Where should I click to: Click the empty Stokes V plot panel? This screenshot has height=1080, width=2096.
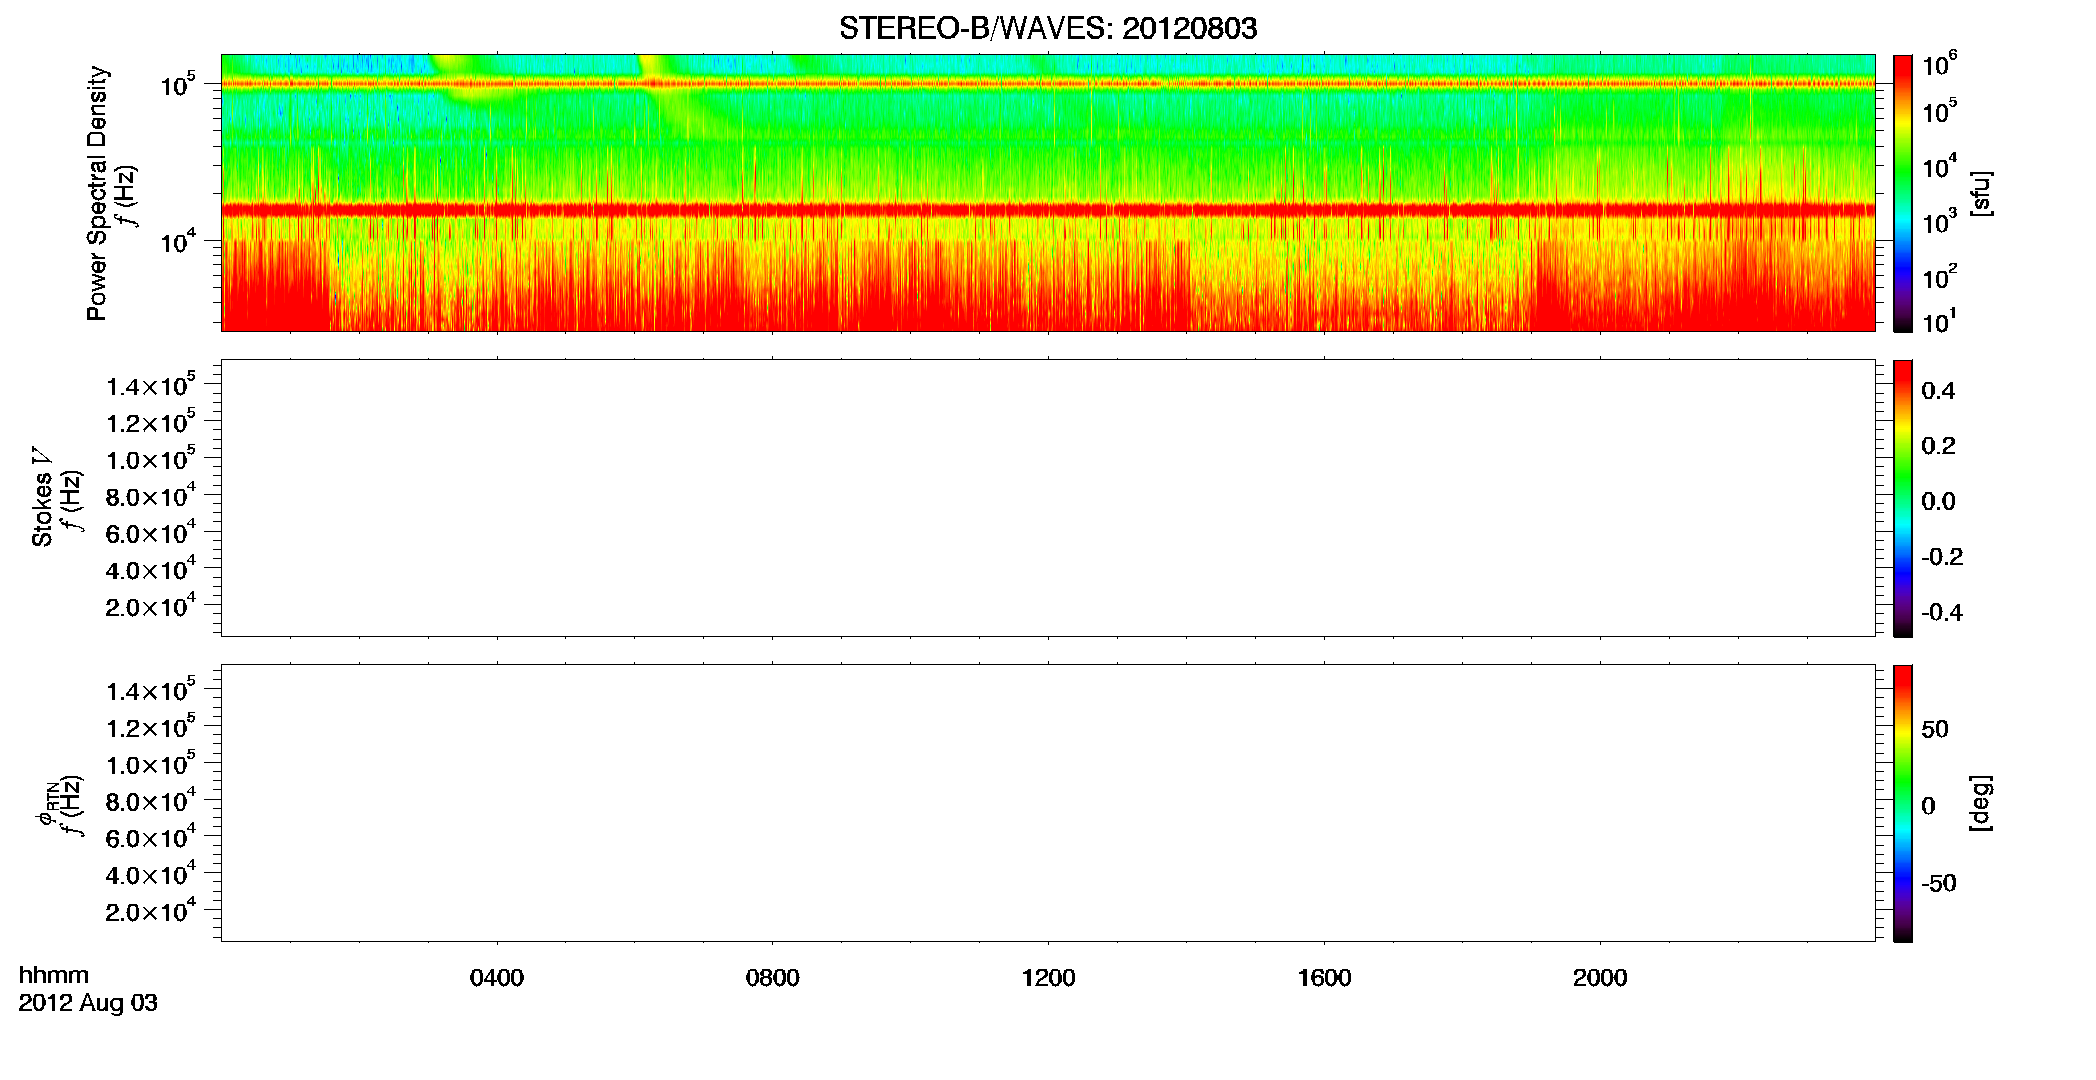tap(1048, 498)
